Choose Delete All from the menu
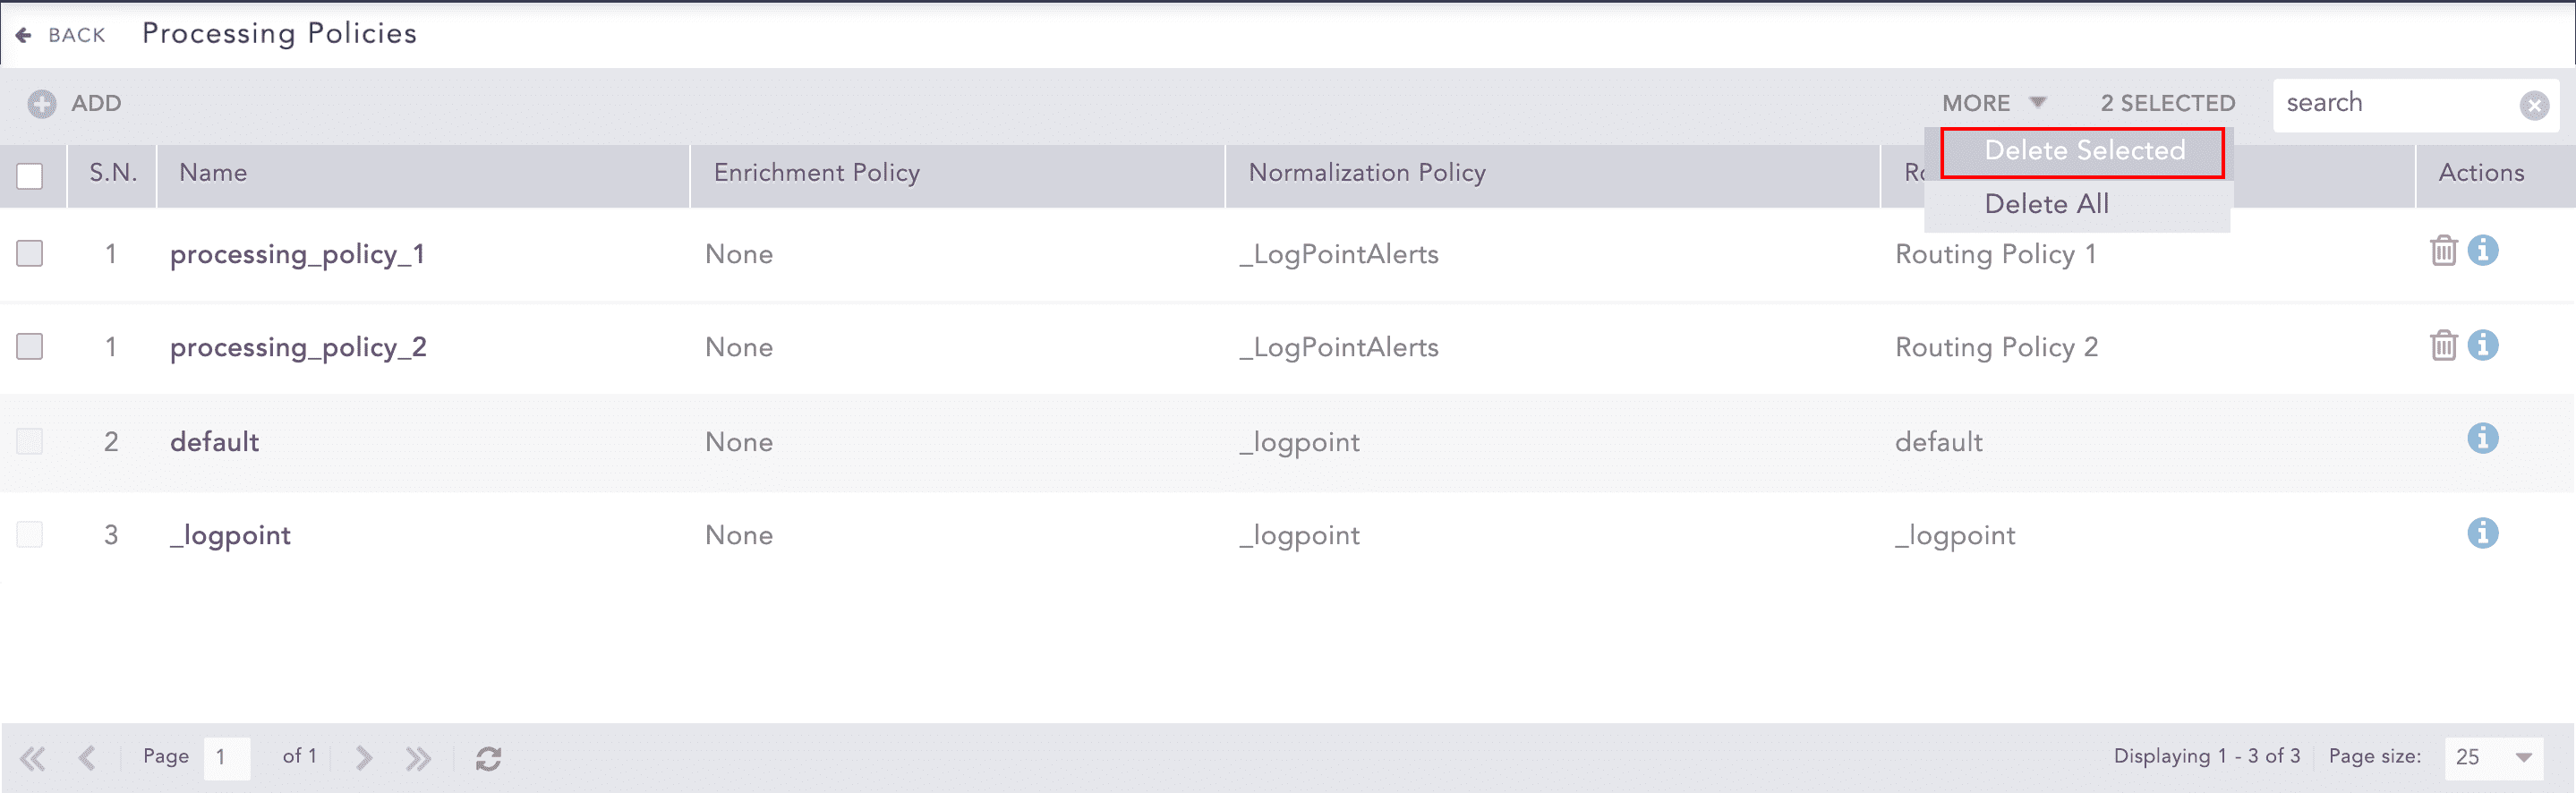This screenshot has height=793, width=2576. tap(2047, 203)
